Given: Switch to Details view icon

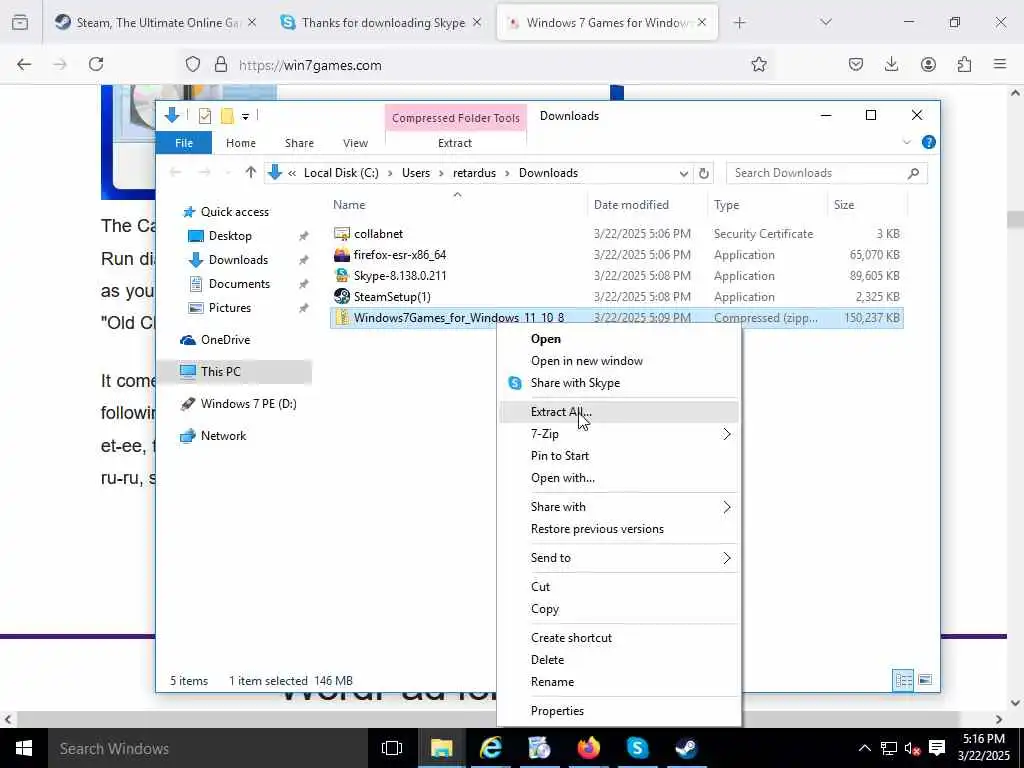Looking at the screenshot, I should [903, 680].
